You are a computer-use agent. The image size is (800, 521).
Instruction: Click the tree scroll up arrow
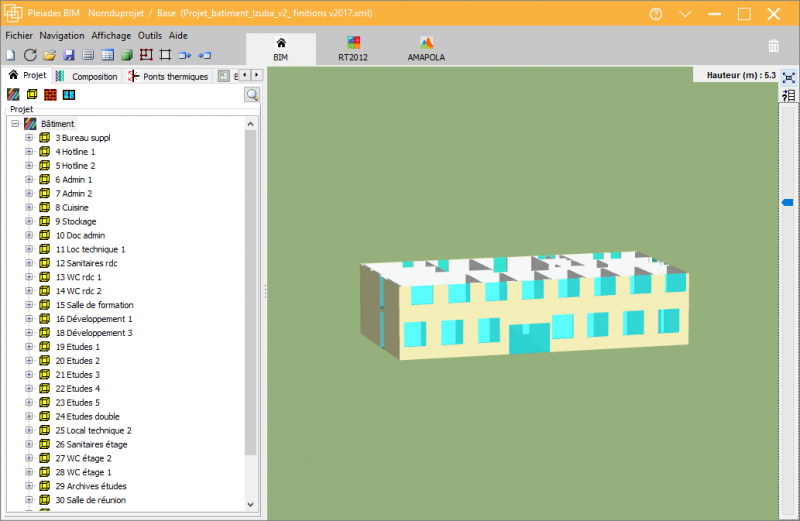tap(250, 124)
